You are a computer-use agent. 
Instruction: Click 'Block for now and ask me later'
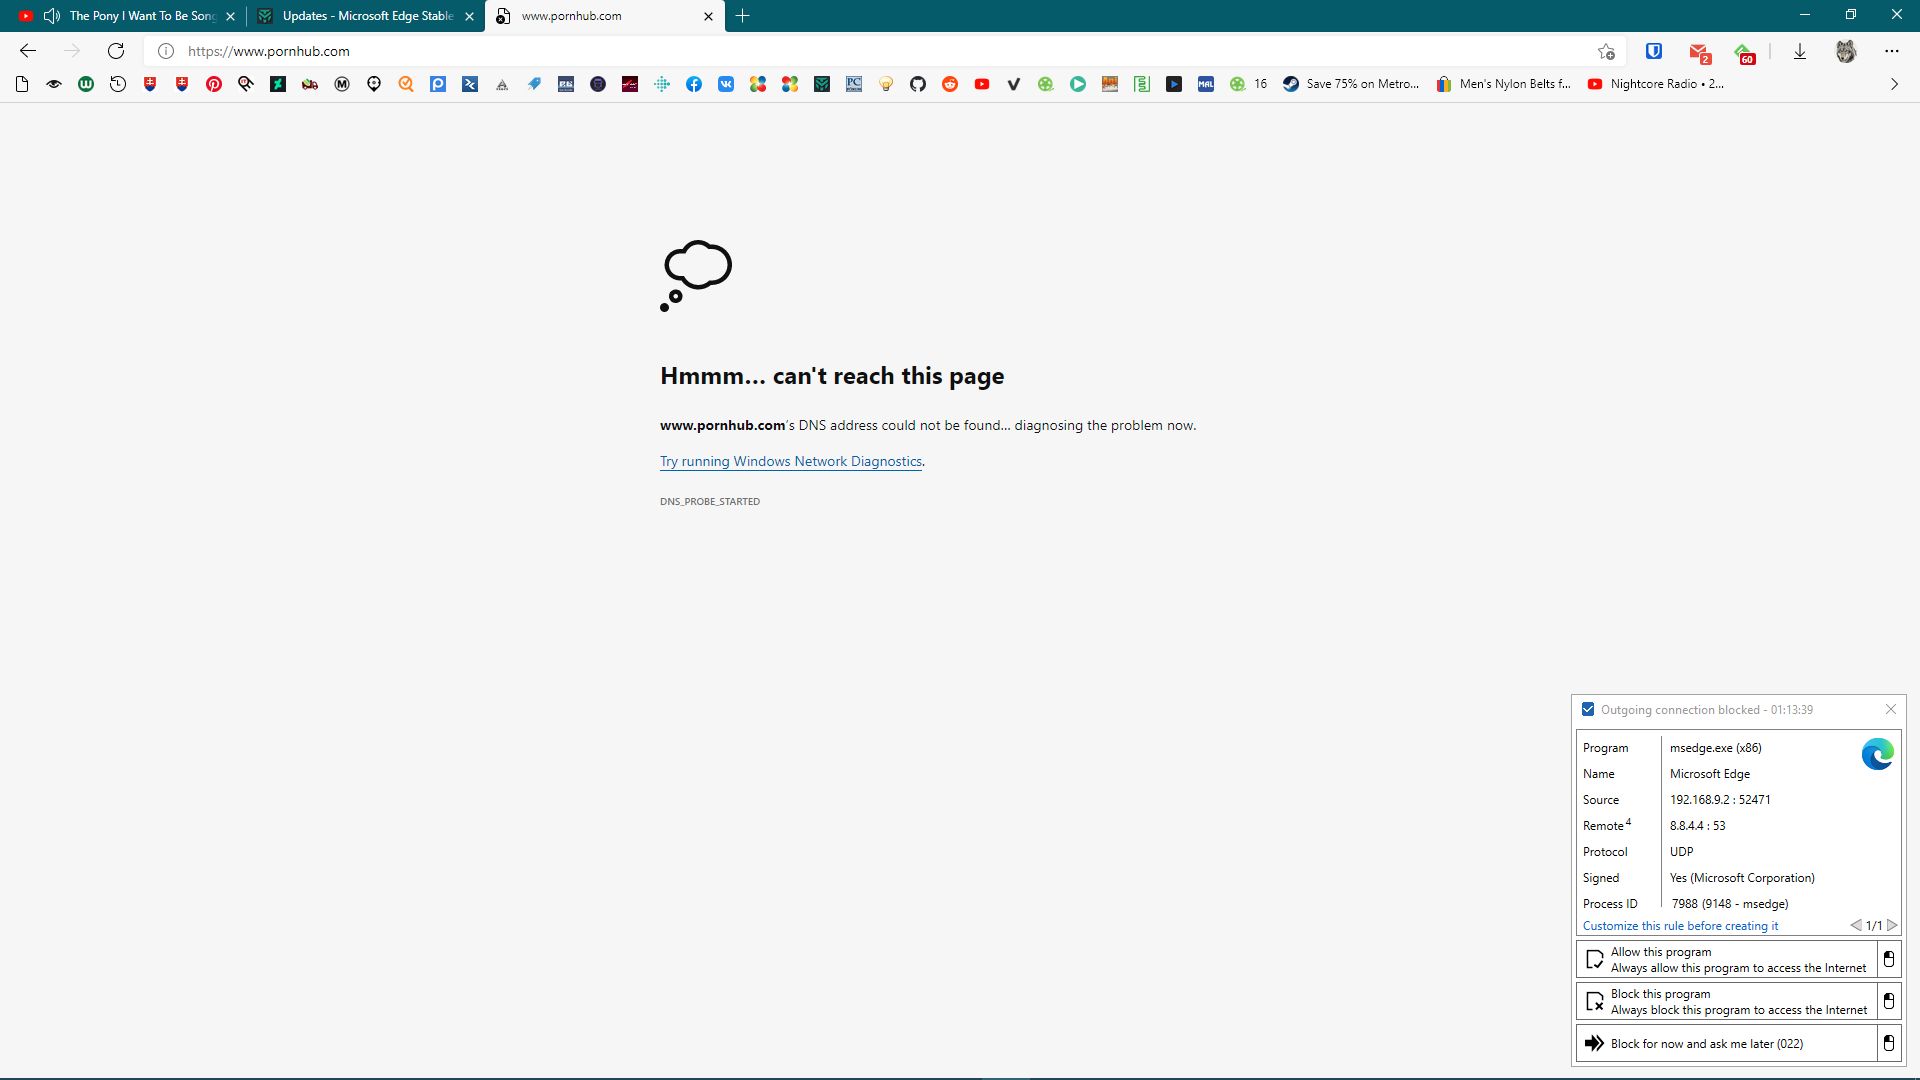[x=1726, y=1044]
